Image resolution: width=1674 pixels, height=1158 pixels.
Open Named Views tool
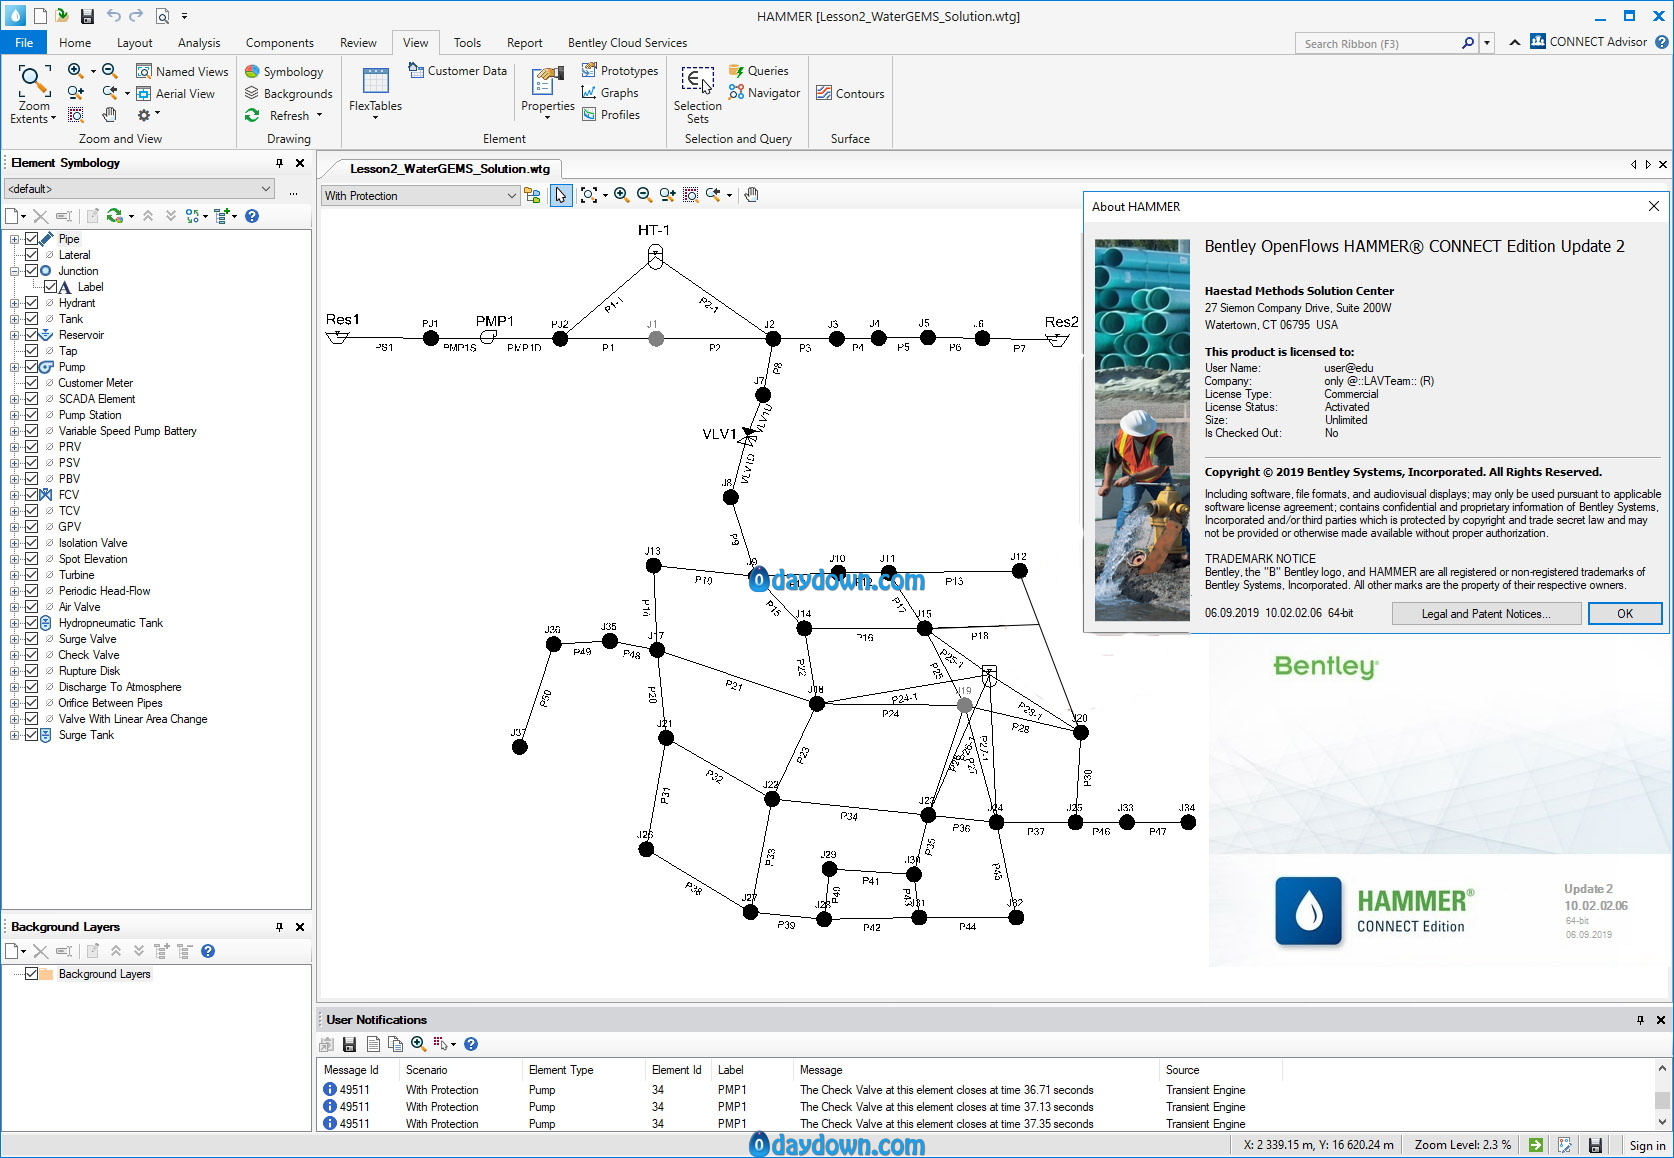coord(182,72)
